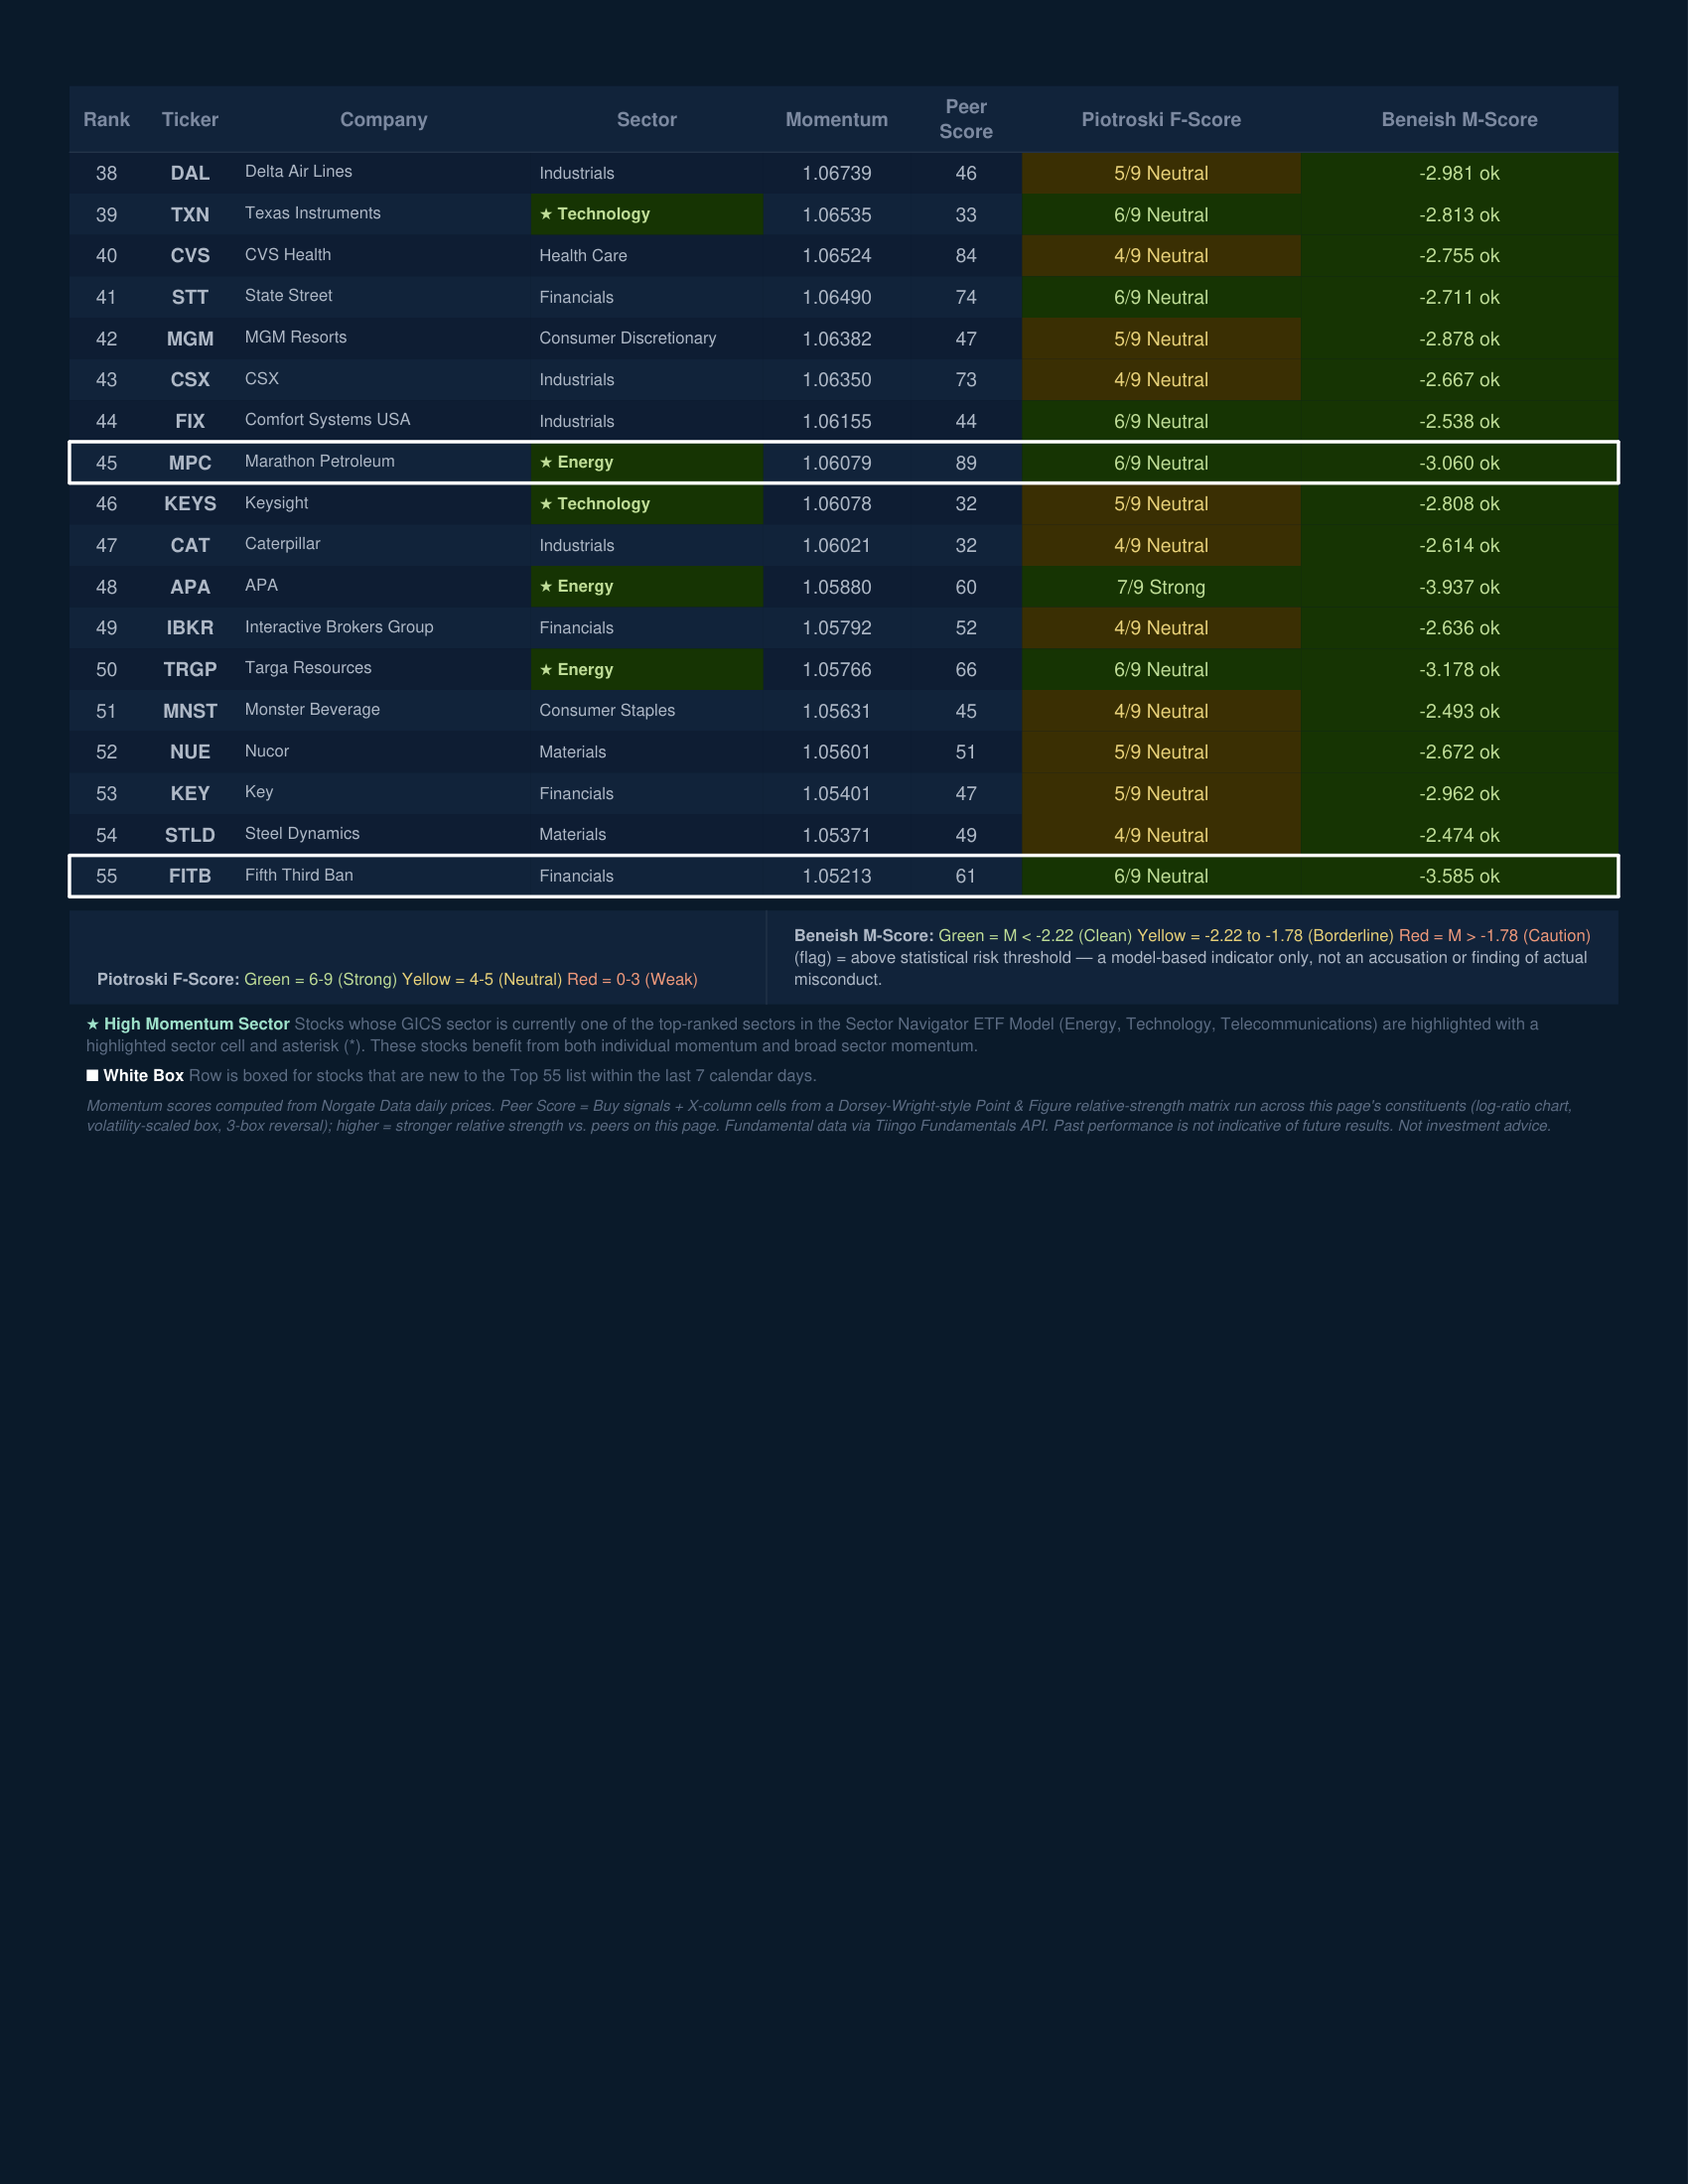Click the Technology sector cell for Texas Instruments
This screenshot has width=1688, height=2184.
(x=647, y=214)
